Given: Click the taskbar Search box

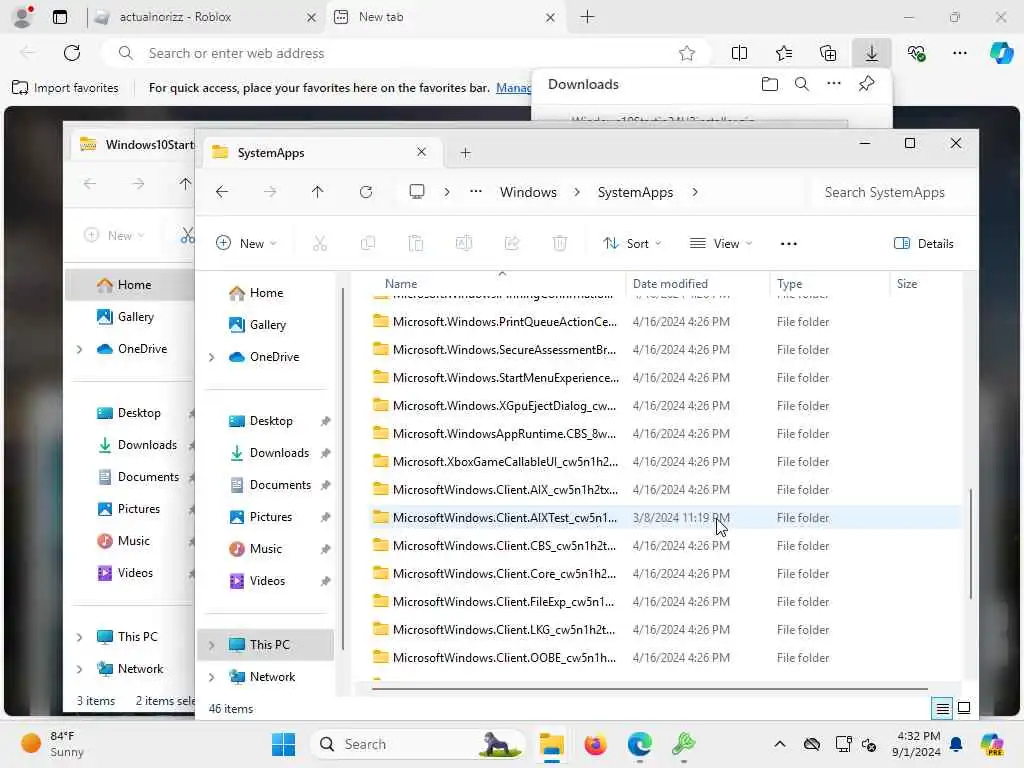Looking at the screenshot, I should [418, 744].
